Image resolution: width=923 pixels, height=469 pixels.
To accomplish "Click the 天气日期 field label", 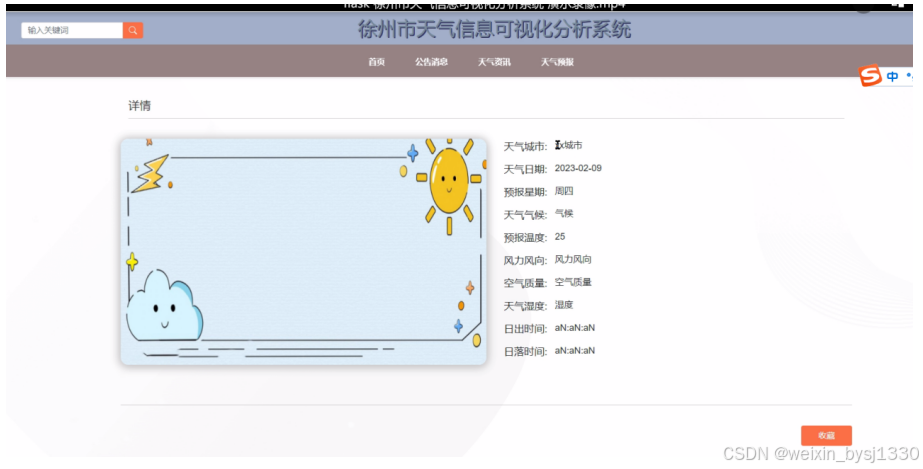I will (525, 169).
